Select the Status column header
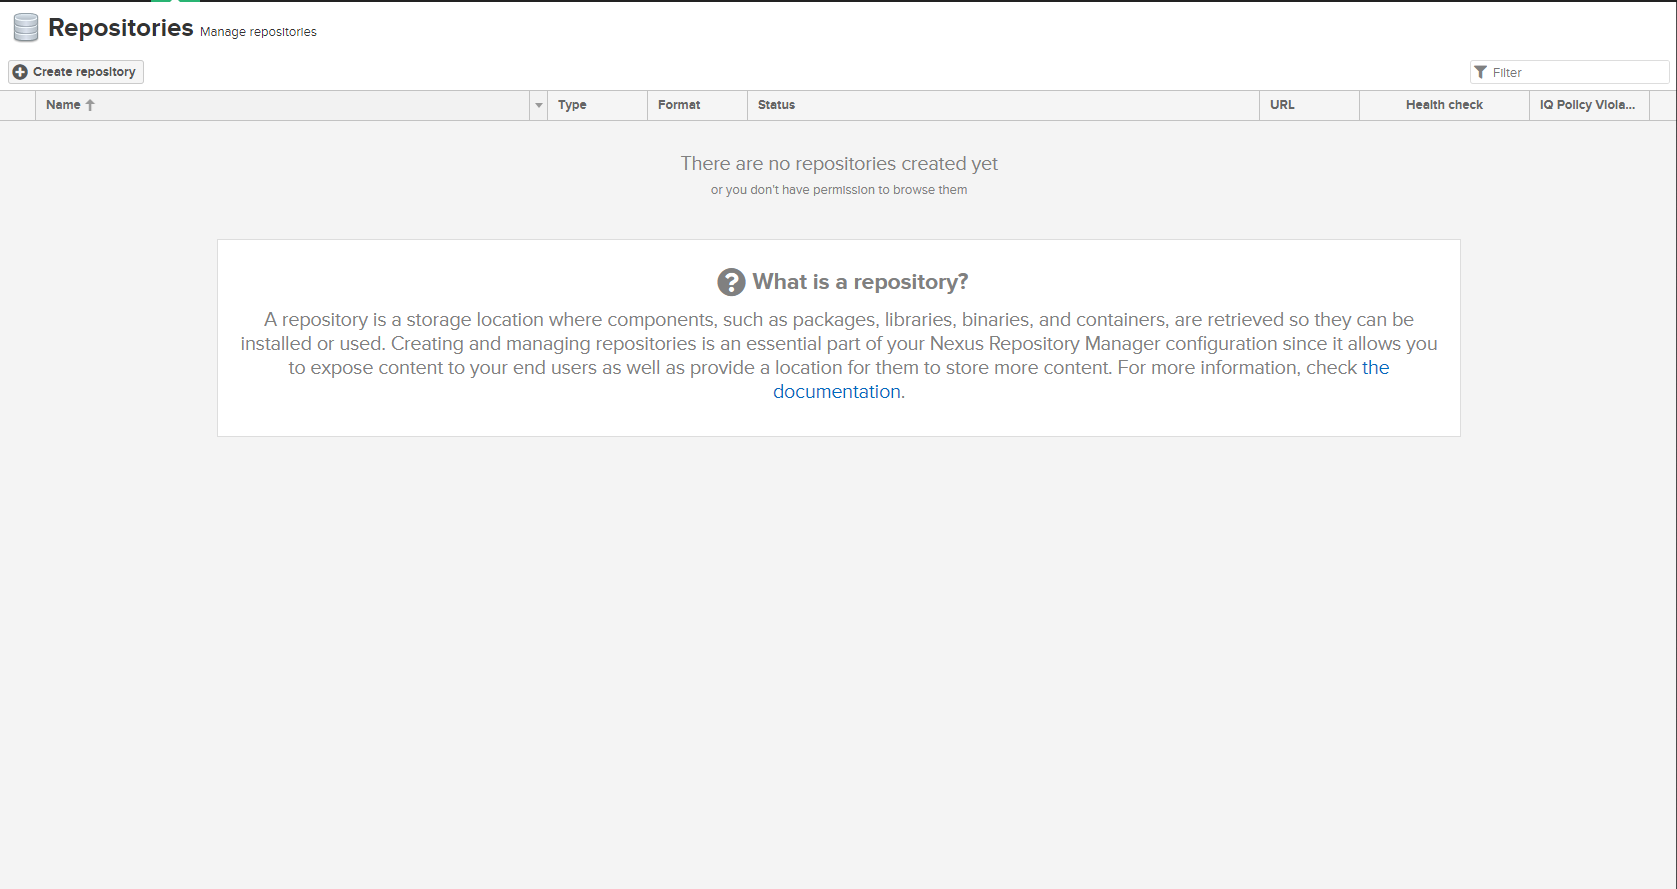This screenshot has width=1677, height=889. tap(776, 105)
